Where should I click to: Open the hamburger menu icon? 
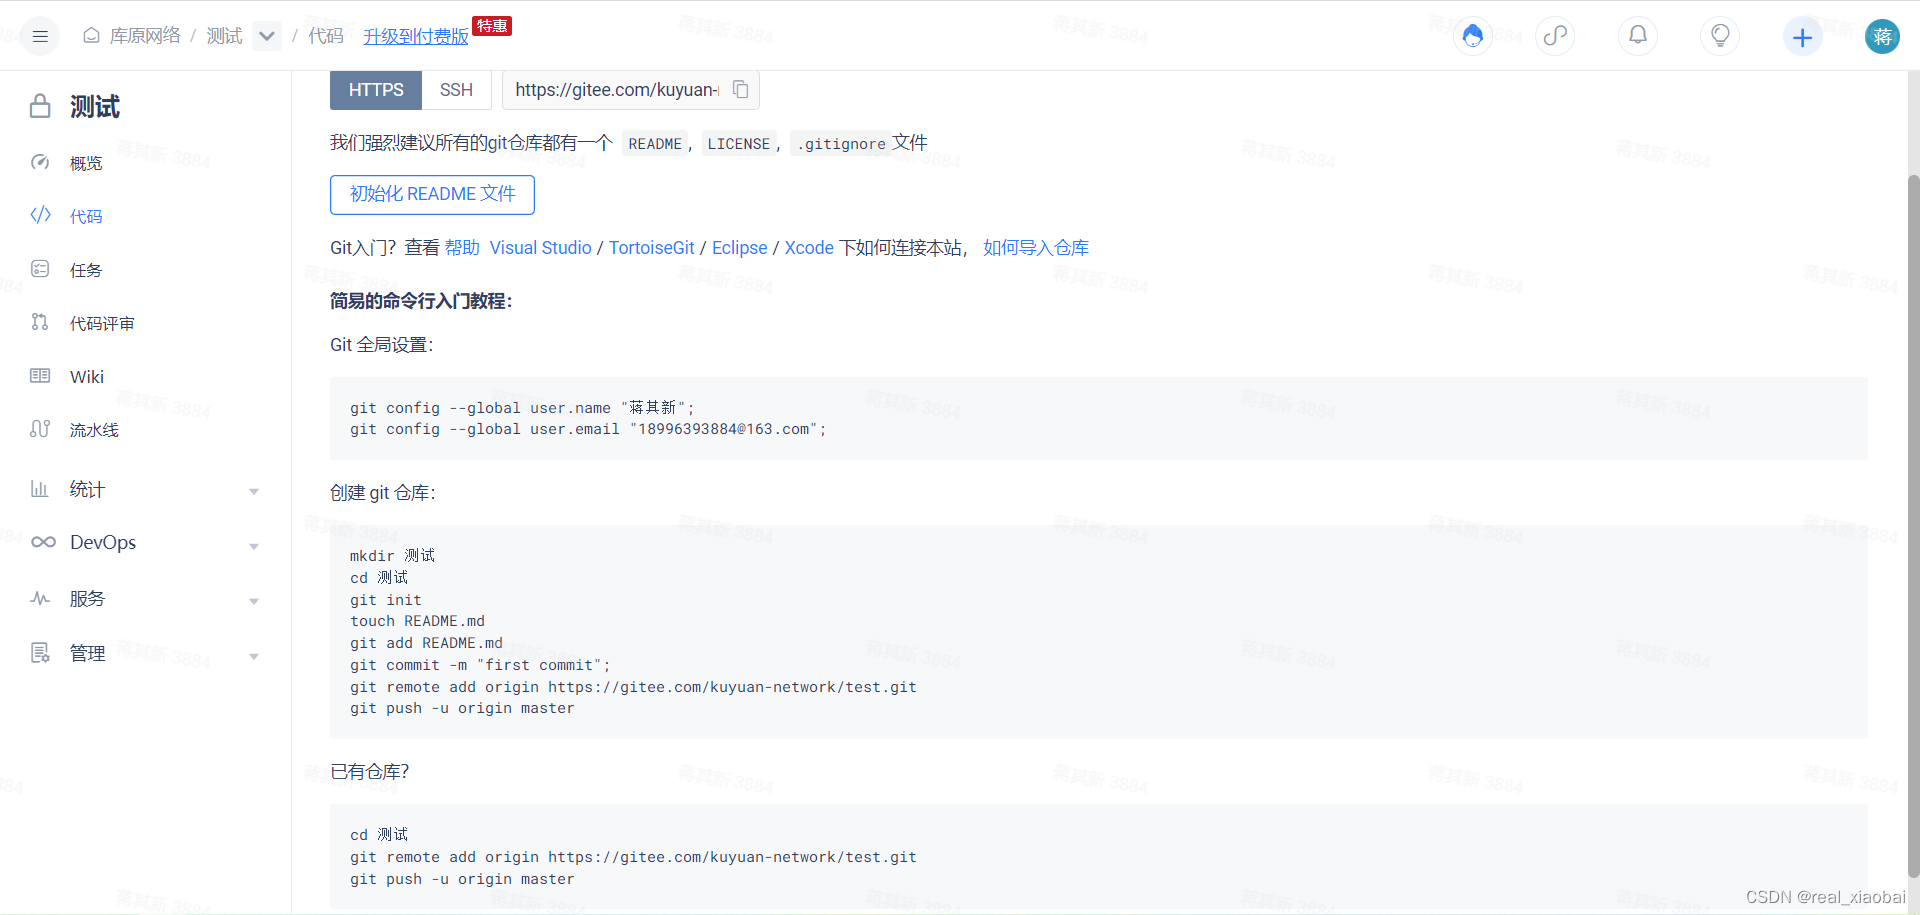pos(40,37)
